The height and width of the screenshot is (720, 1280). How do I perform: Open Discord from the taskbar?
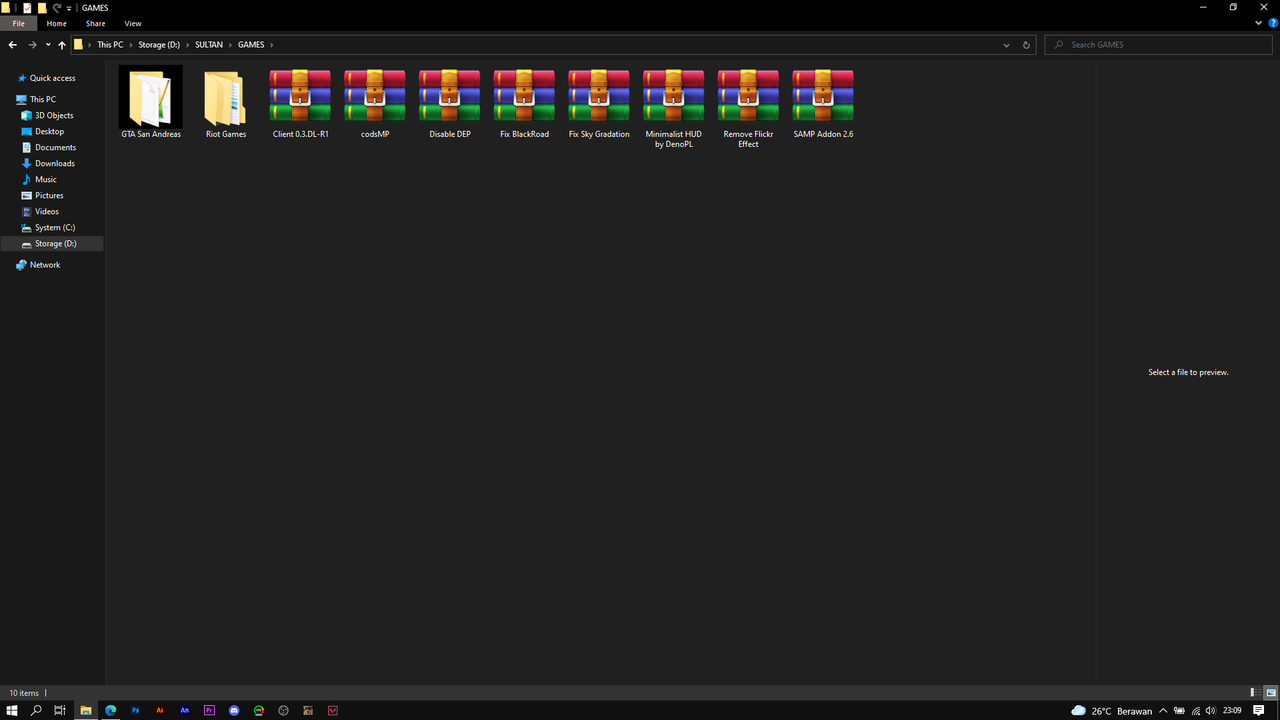coord(234,710)
